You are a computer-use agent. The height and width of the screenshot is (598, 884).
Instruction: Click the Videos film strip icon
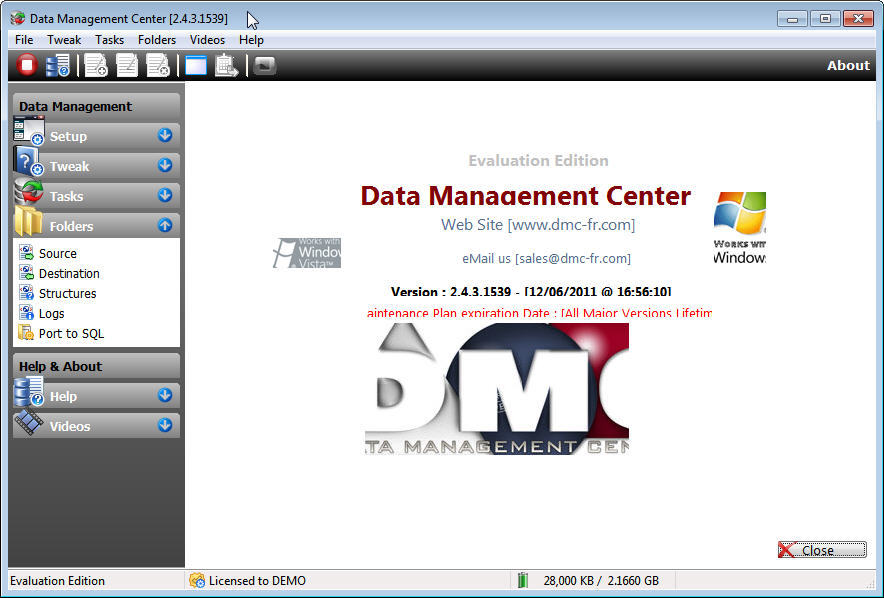pyautogui.click(x=29, y=423)
